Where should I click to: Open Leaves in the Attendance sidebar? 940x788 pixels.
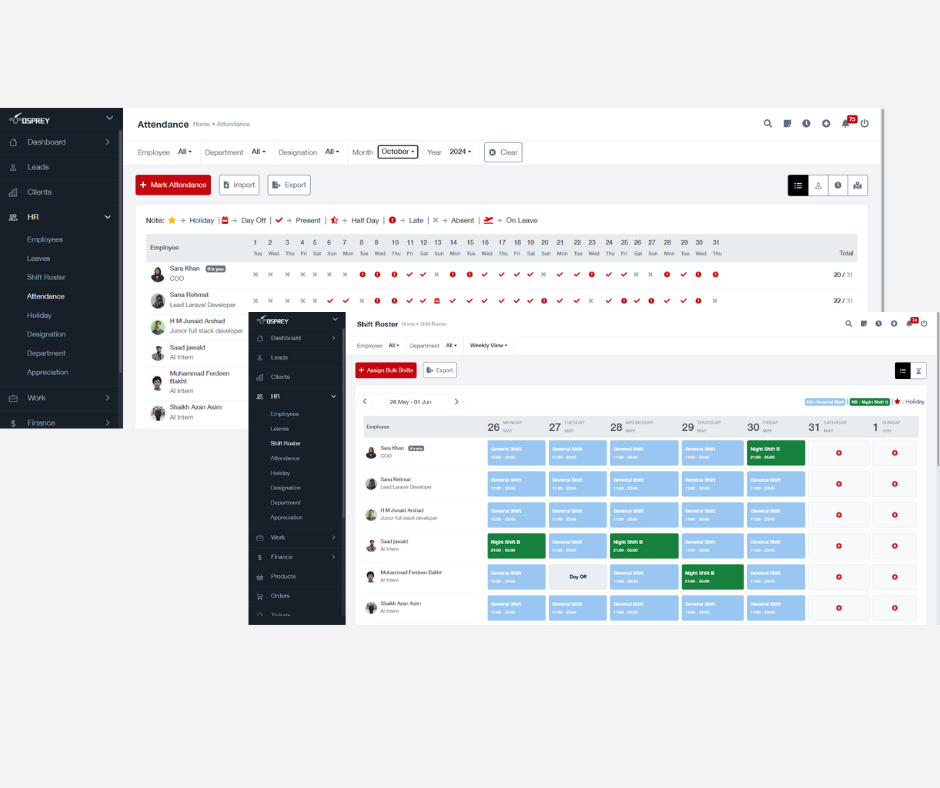[x=39, y=258]
